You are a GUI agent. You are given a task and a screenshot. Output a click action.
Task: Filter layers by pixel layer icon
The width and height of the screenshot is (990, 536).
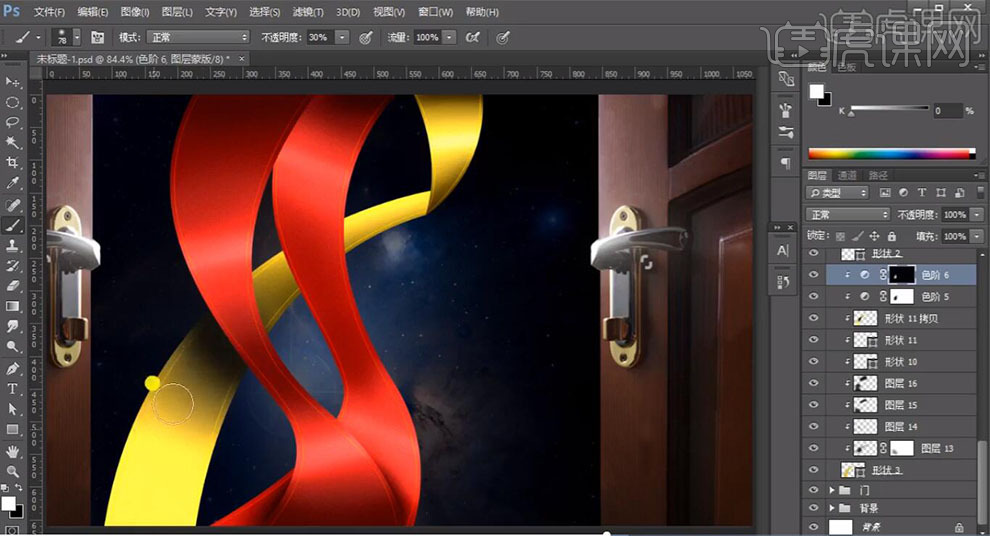(885, 193)
